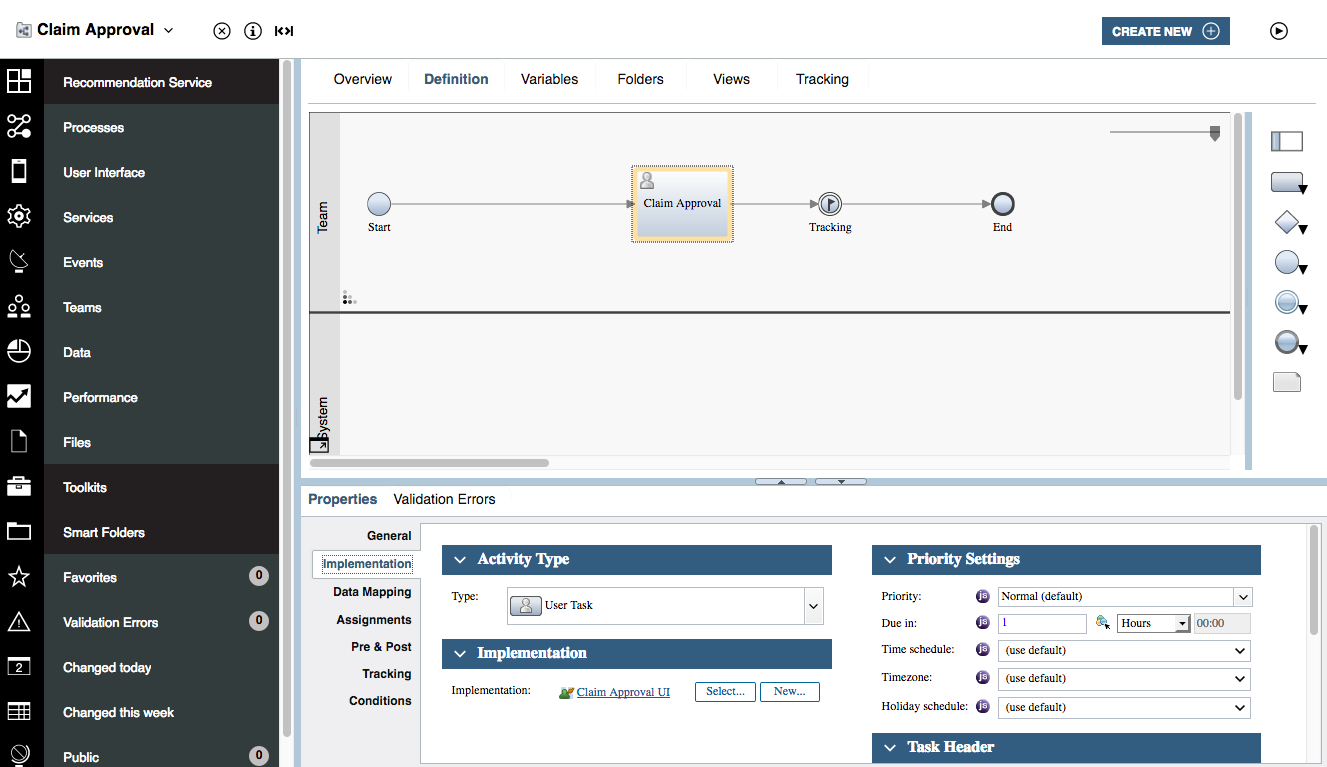This screenshot has height=767, width=1327.
Task: Click the Public globe icon
Action: [x=19, y=755]
